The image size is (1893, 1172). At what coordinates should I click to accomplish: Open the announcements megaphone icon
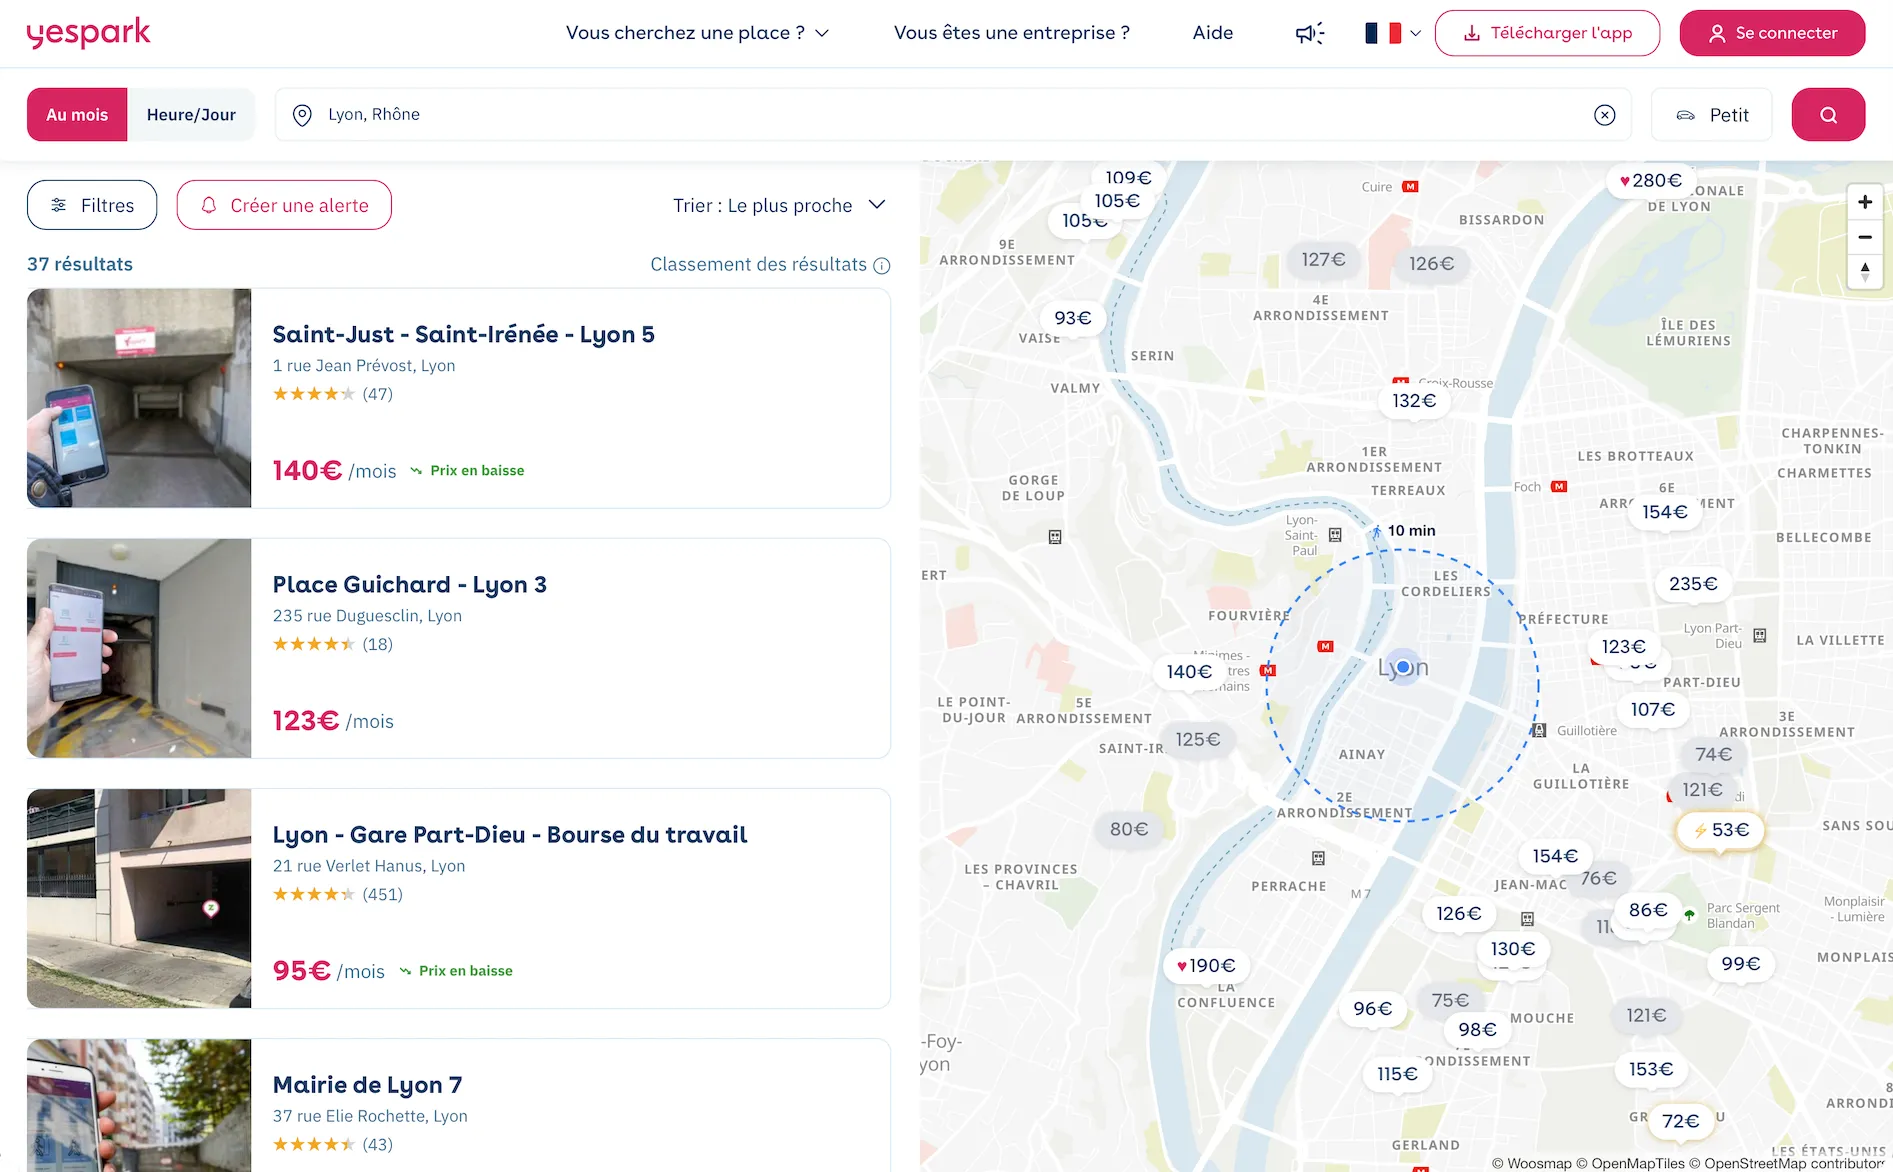point(1309,33)
